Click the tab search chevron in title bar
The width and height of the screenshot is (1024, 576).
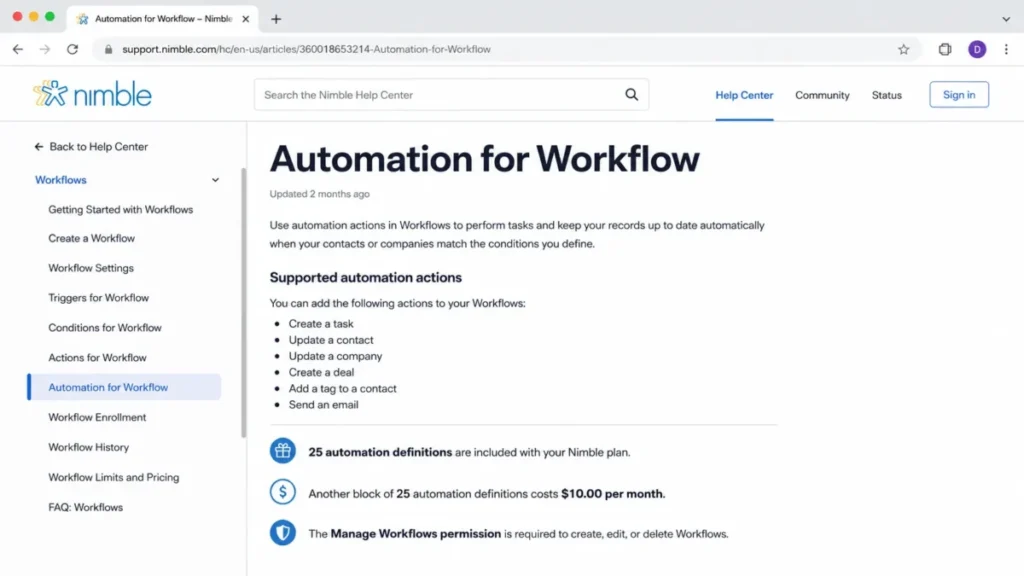[x=1006, y=19]
